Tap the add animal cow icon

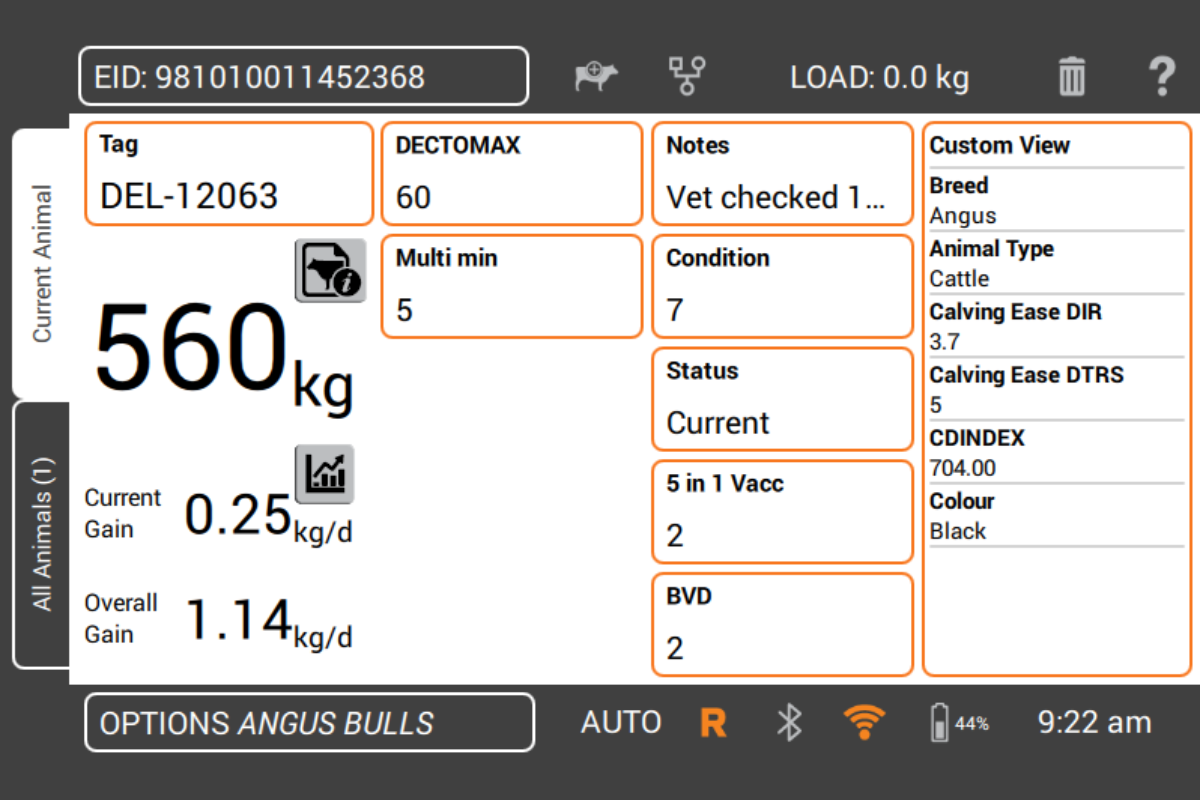(597, 77)
